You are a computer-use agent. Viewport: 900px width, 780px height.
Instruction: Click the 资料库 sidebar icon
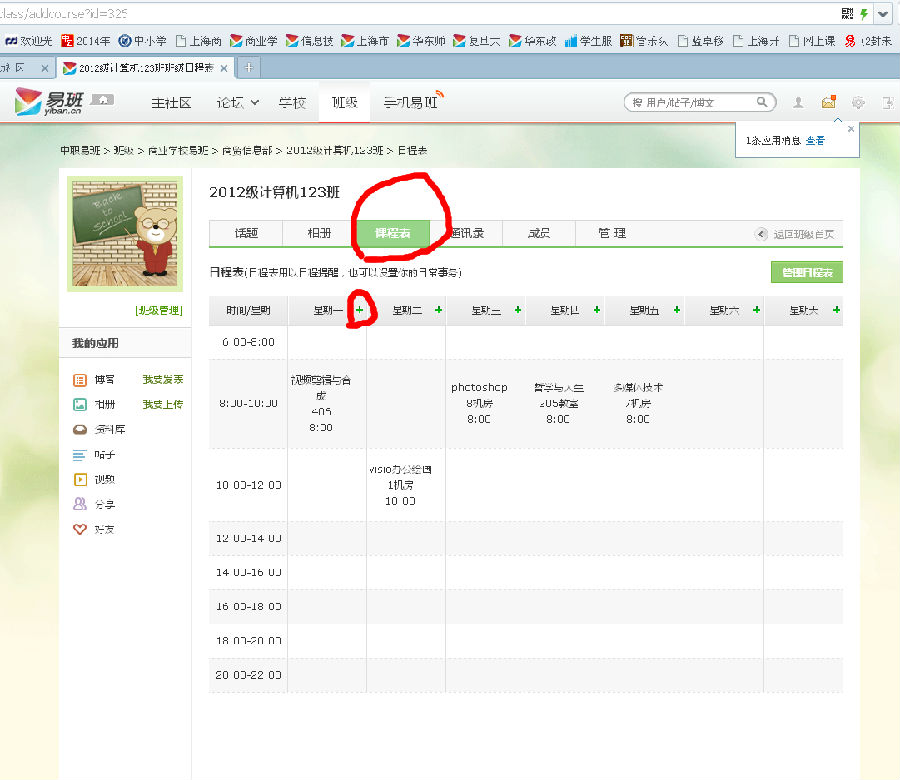(80, 430)
